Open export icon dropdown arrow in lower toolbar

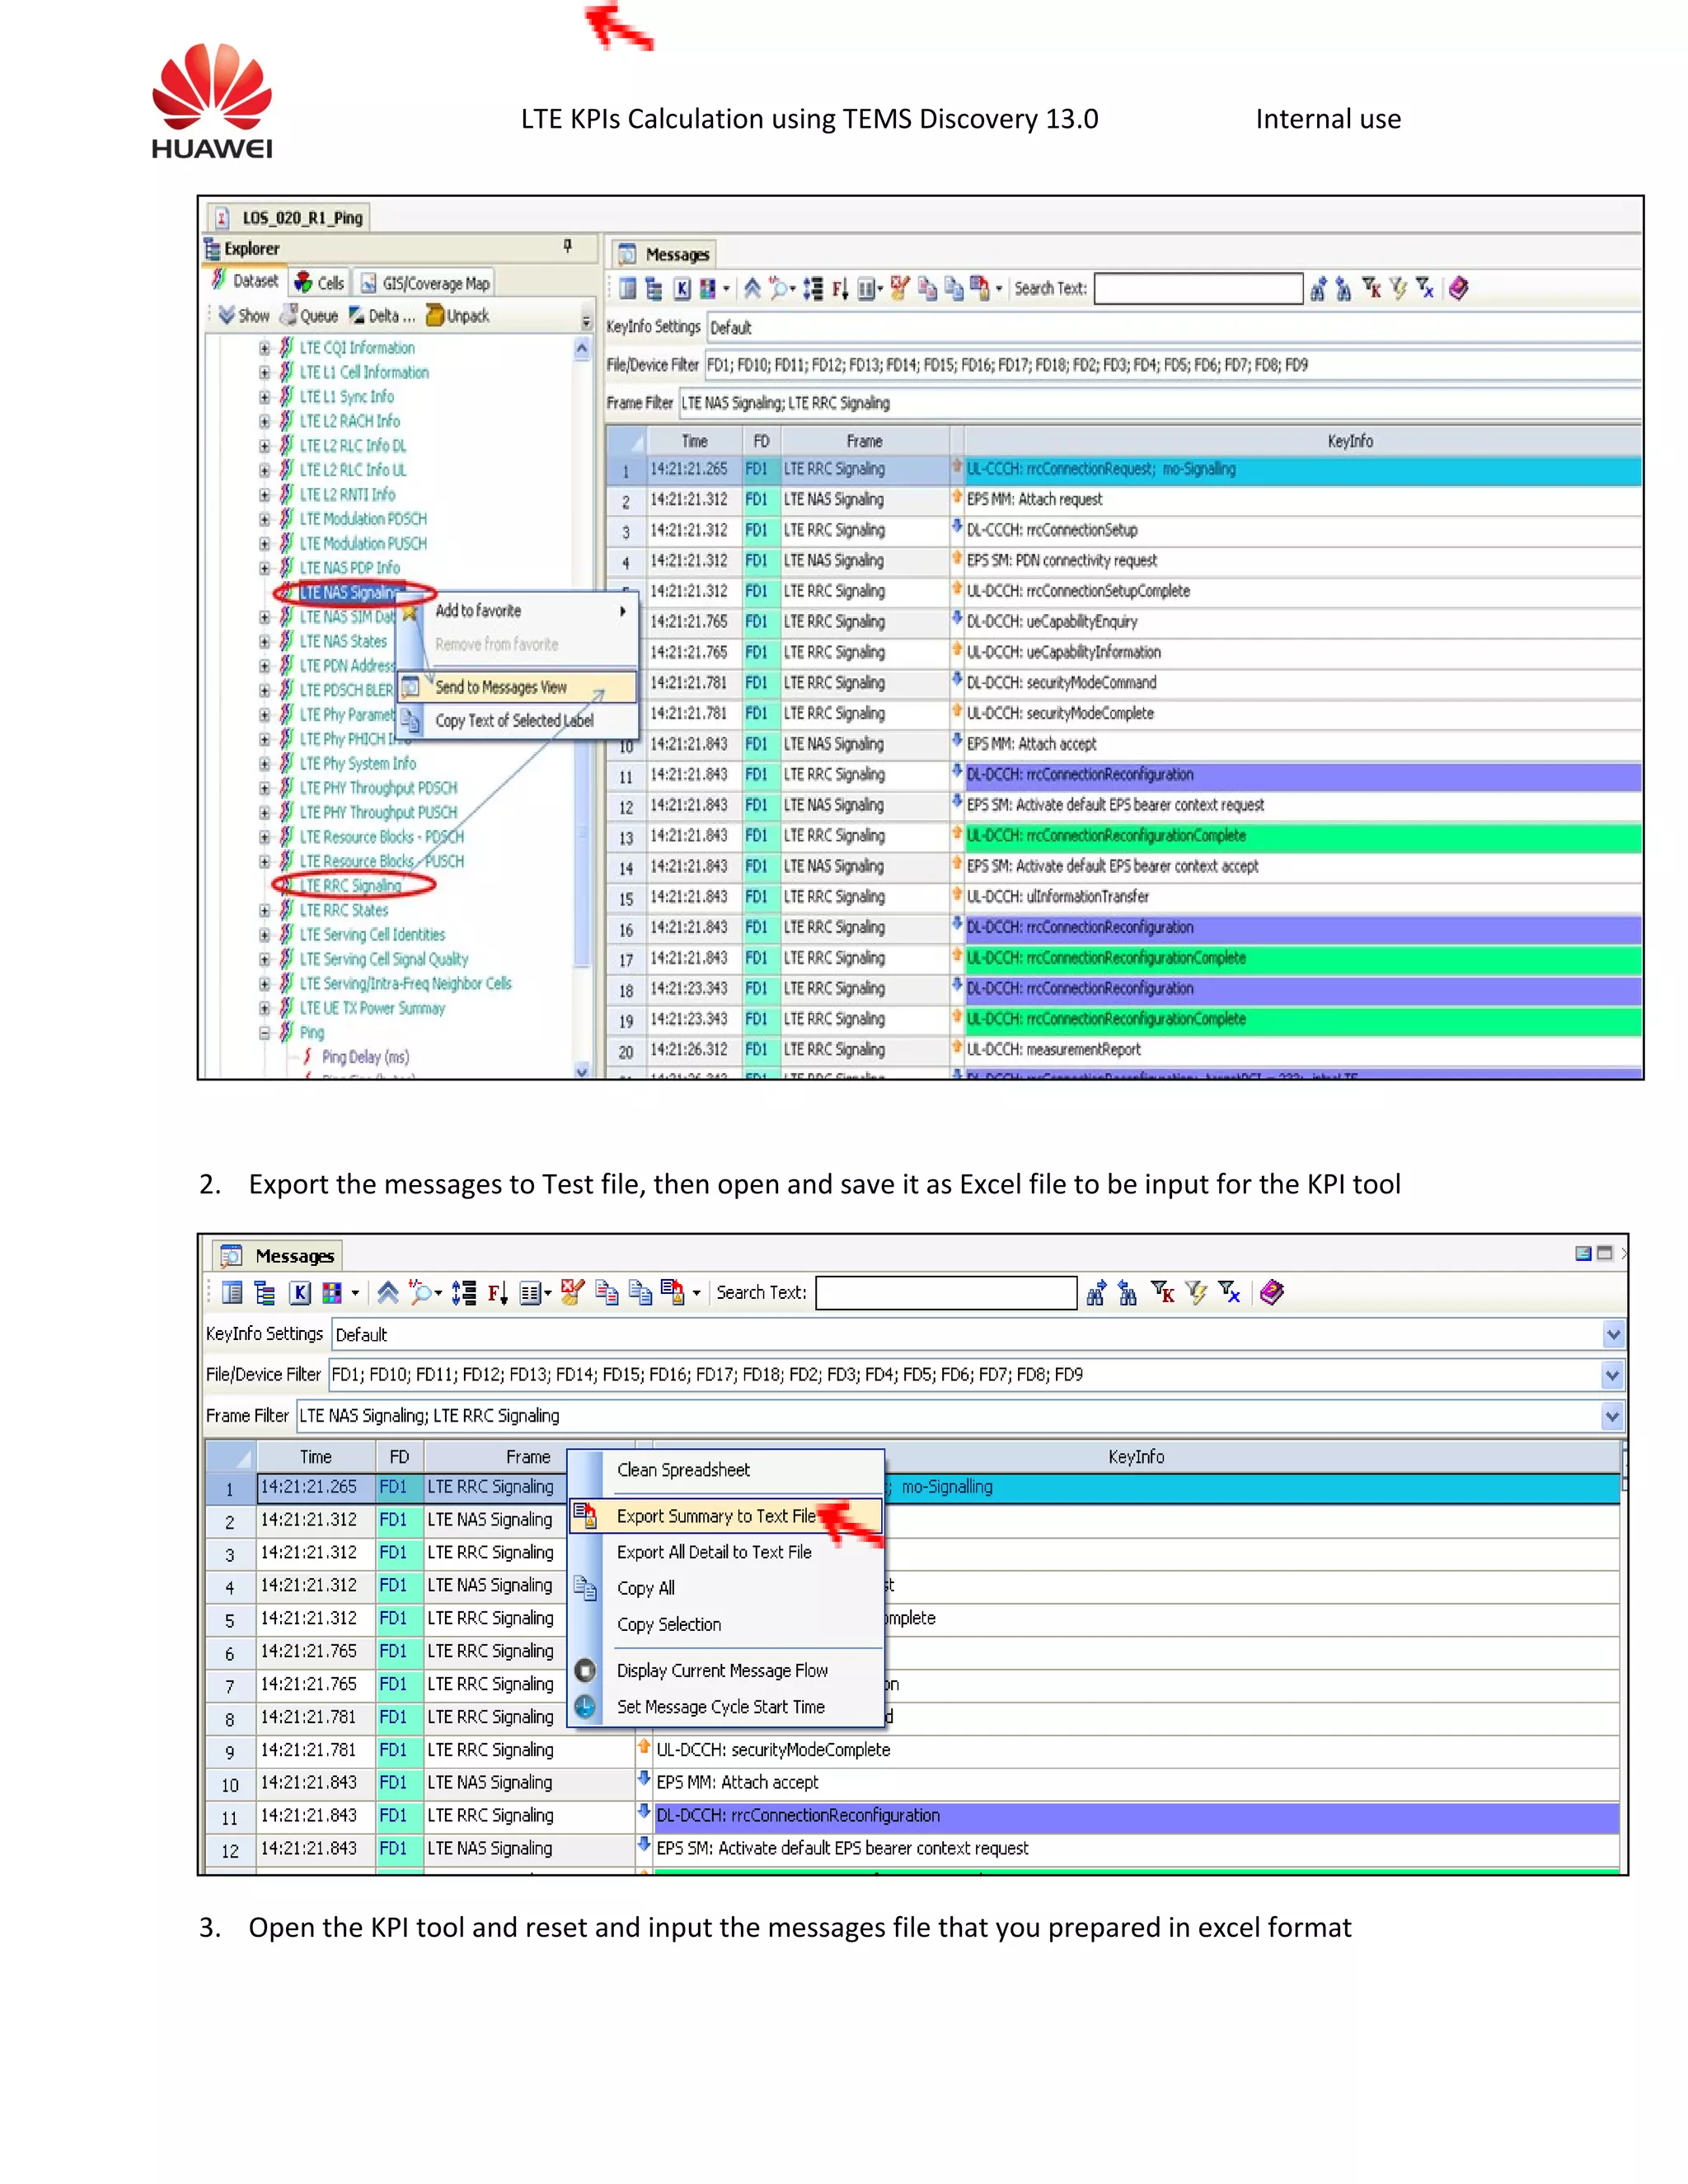(x=696, y=1294)
